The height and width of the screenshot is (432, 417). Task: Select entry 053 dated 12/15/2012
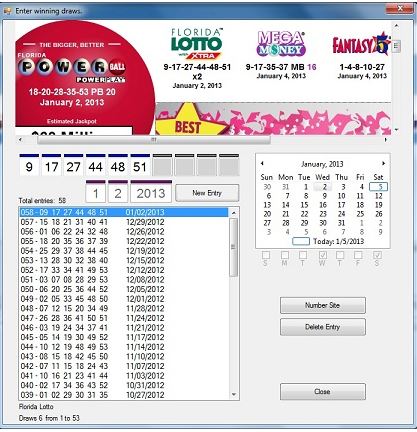pyautogui.click(x=124, y=260)
